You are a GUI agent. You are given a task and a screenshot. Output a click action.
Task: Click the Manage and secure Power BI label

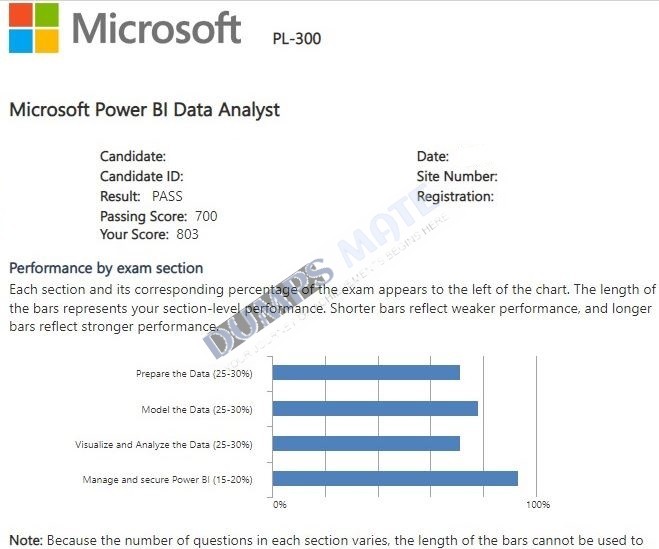168,480
